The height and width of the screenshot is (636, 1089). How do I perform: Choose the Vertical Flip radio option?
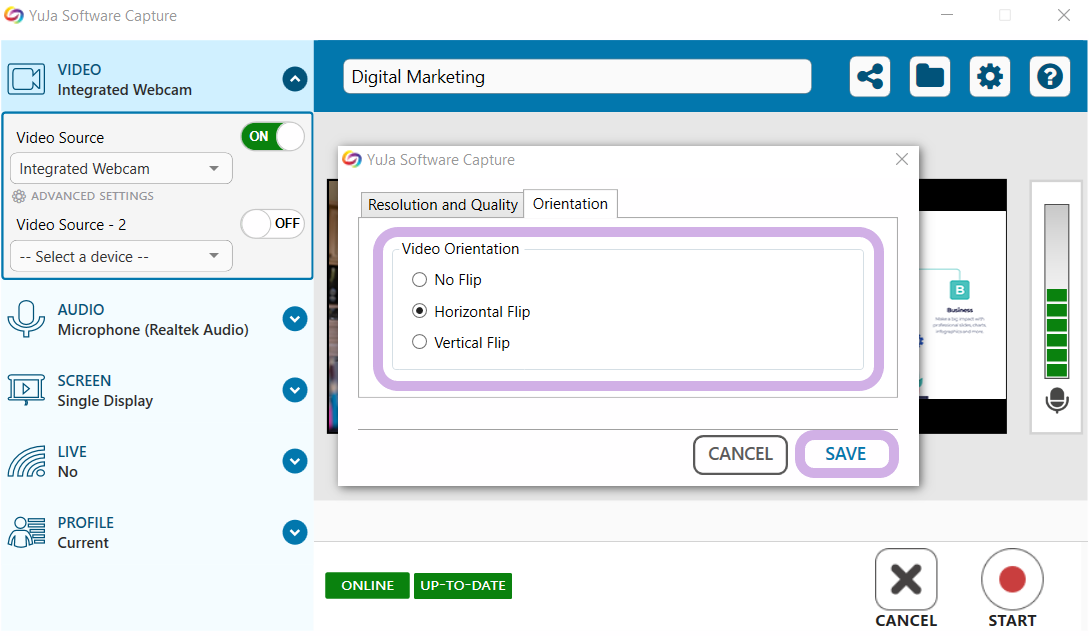tap(420, 343)
